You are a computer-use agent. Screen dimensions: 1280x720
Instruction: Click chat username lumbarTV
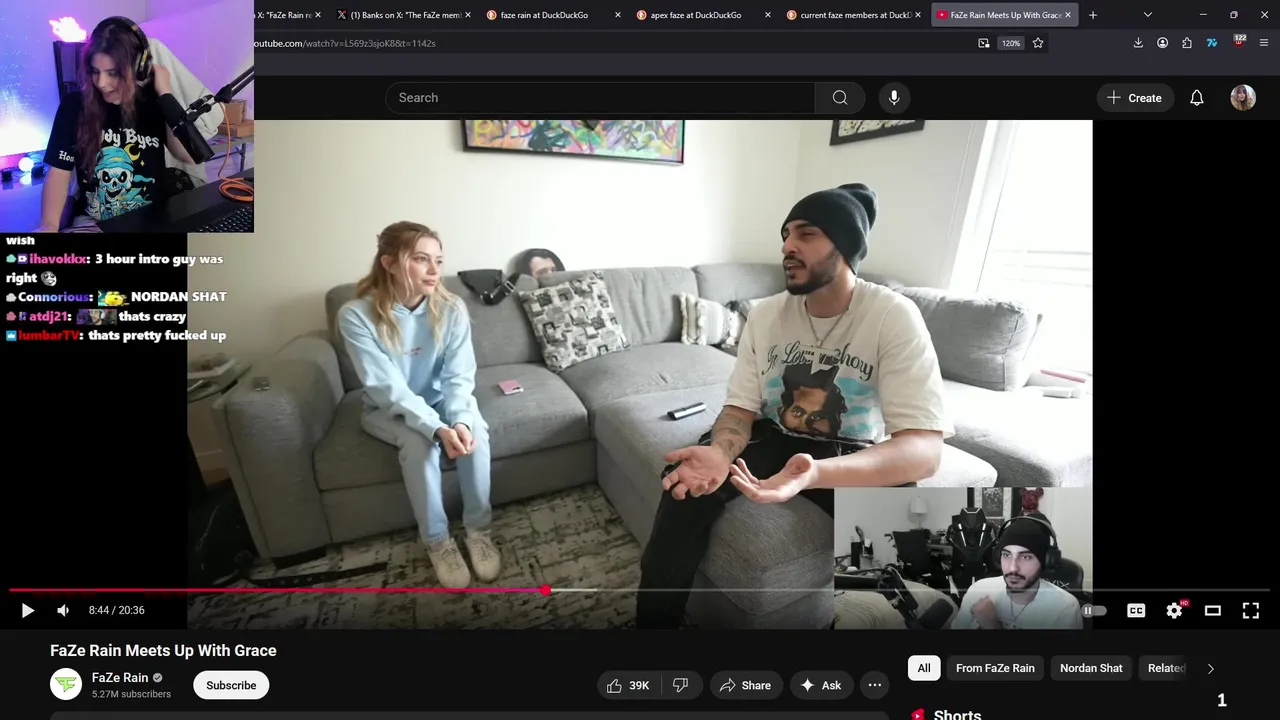click(x=49, y=335)
